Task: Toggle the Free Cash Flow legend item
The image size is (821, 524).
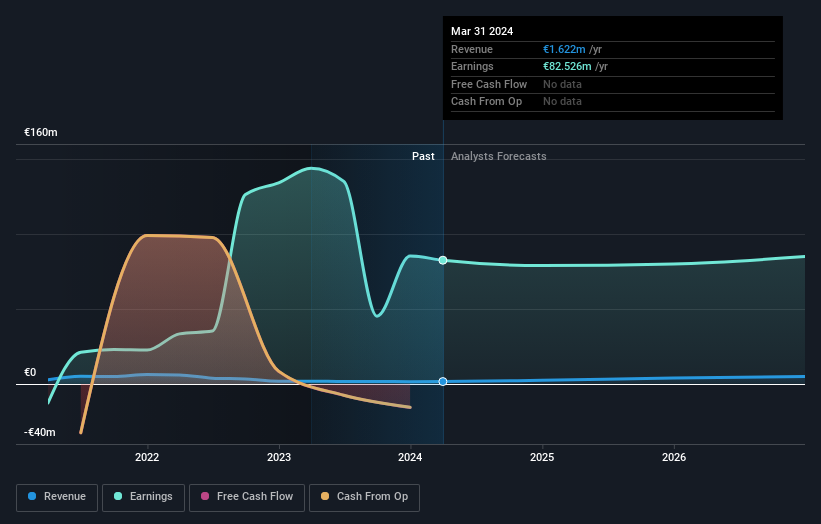Action: click(x=247, y=497)
